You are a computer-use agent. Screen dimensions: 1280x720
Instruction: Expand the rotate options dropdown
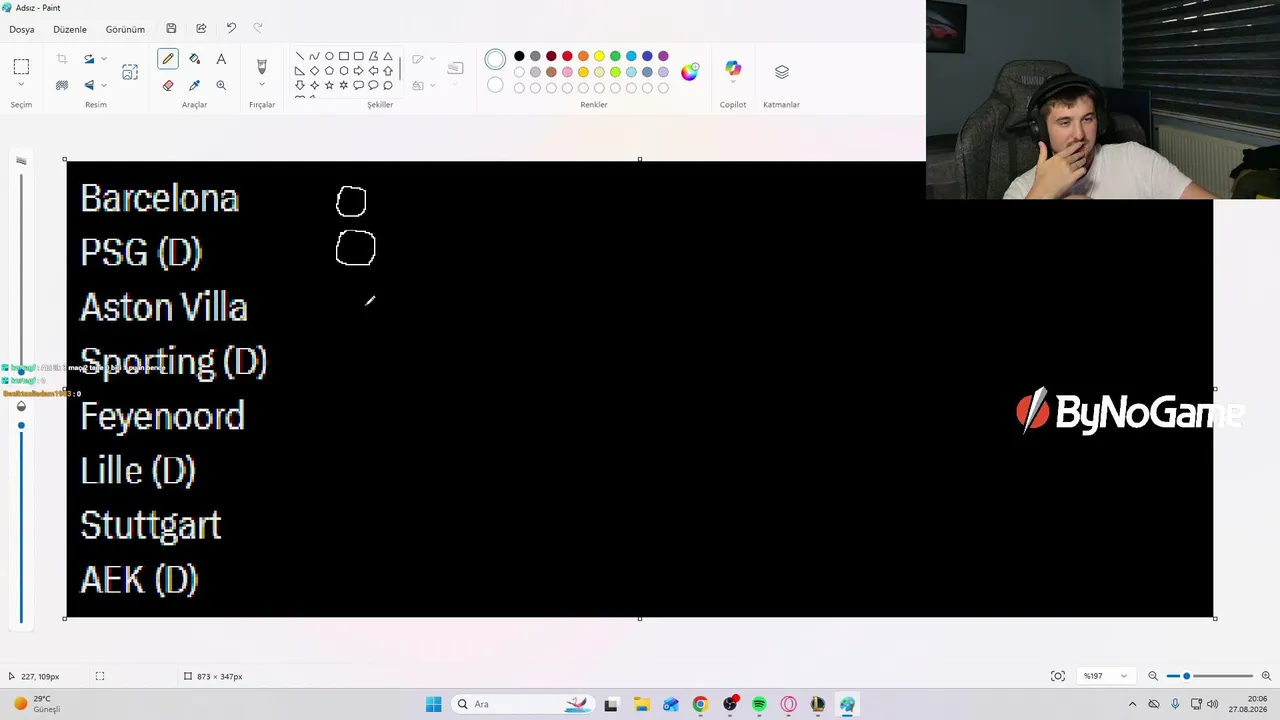point(103,60)
